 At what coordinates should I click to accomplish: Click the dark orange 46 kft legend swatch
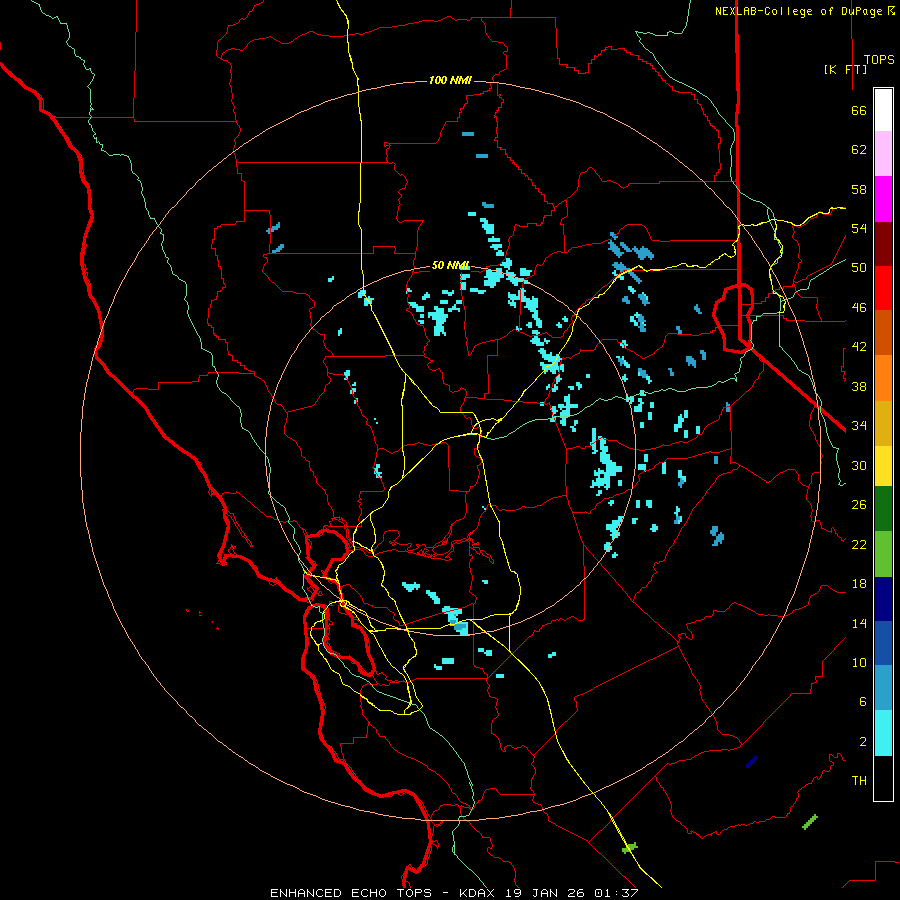click(x=883, y=332)
